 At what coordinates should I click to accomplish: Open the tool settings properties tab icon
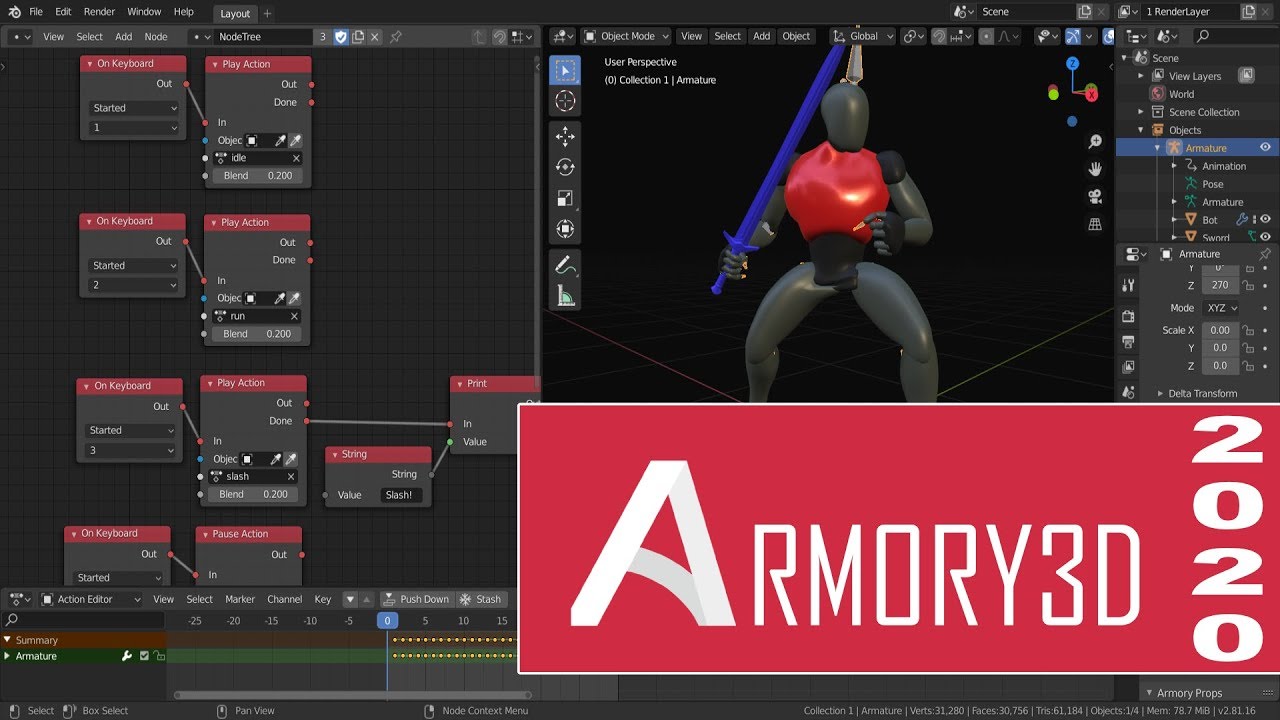tap(1128, 285)
